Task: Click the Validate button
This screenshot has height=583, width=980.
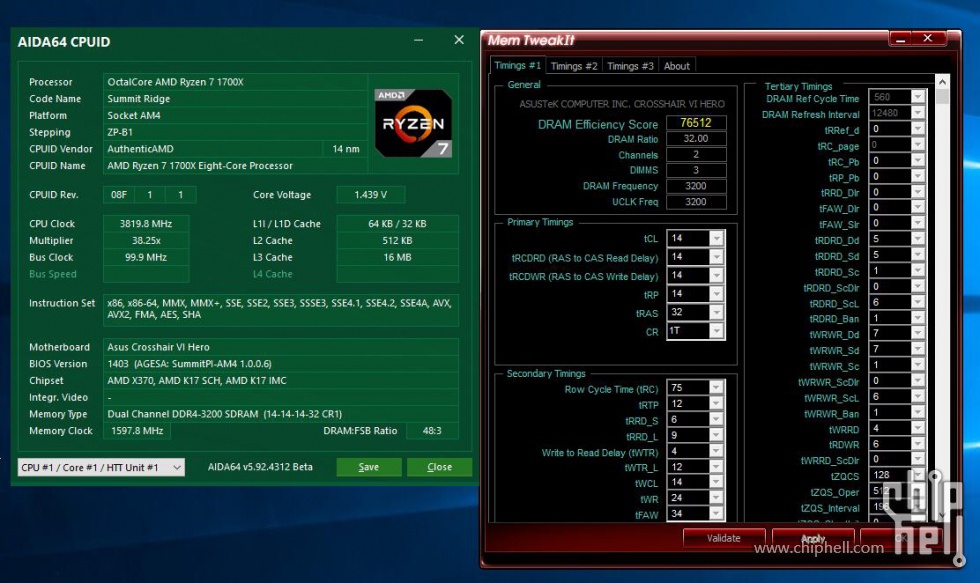Action: pos(724,538)
